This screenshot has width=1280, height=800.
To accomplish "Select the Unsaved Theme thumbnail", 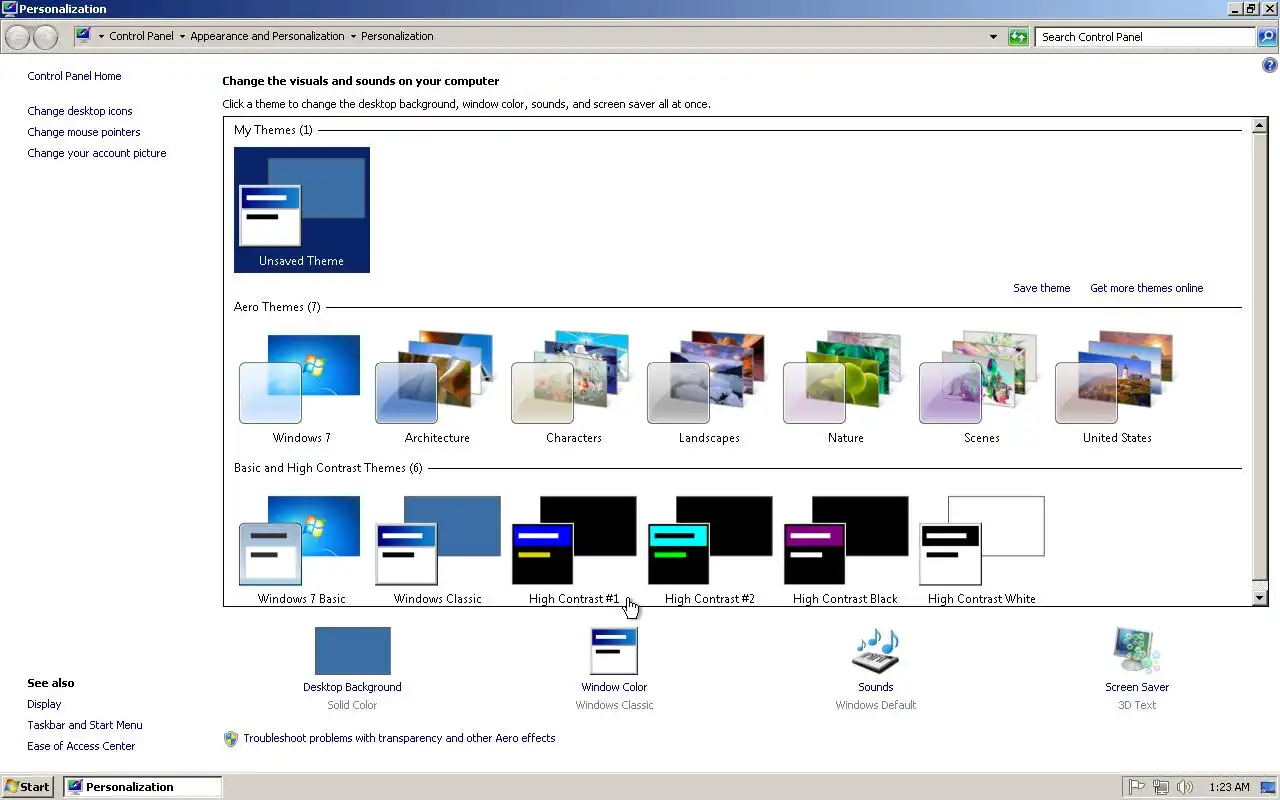I will [301, 210].
